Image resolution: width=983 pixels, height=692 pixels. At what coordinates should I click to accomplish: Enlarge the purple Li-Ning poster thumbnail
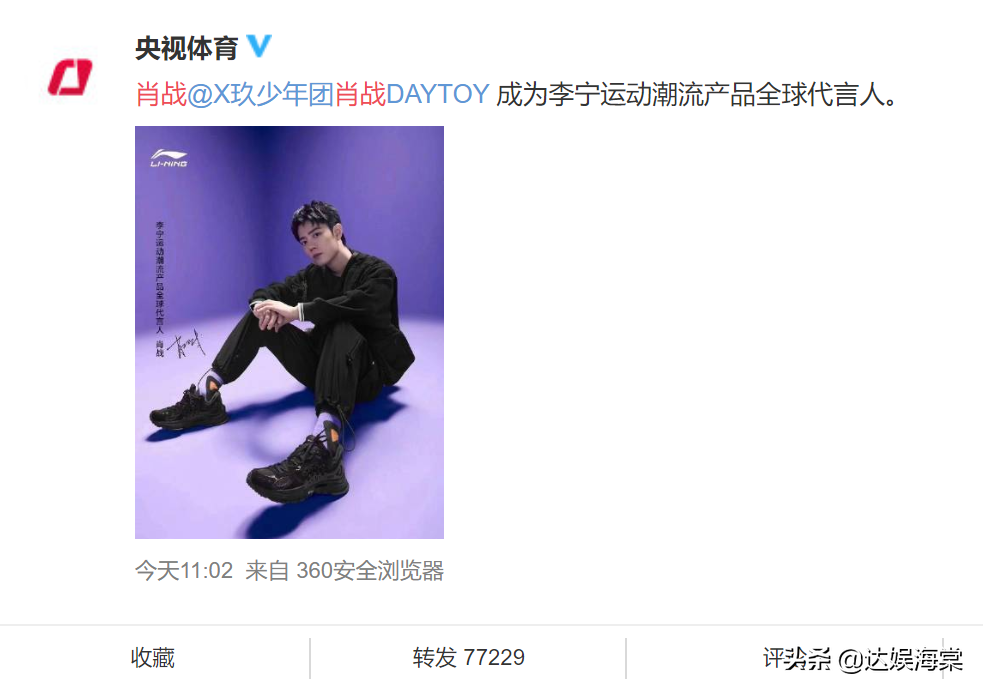coord(290,332)
